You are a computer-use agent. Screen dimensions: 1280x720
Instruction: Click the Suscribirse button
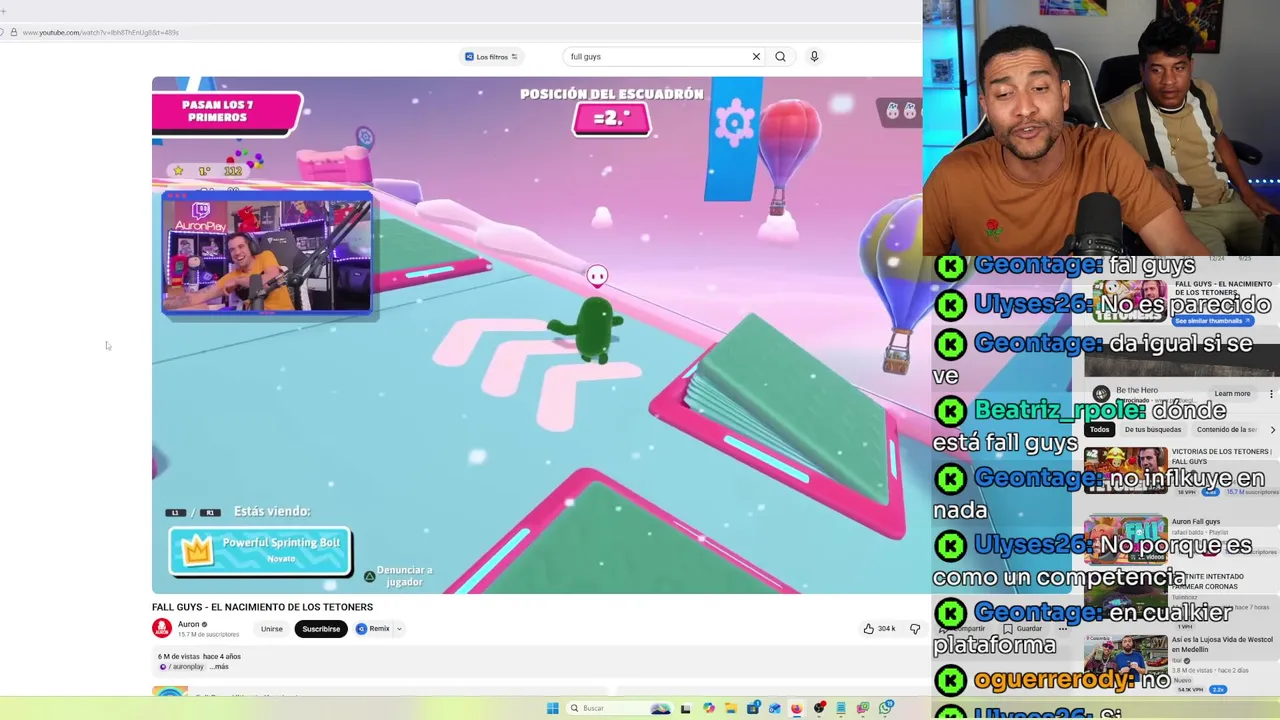click(321, 629)
